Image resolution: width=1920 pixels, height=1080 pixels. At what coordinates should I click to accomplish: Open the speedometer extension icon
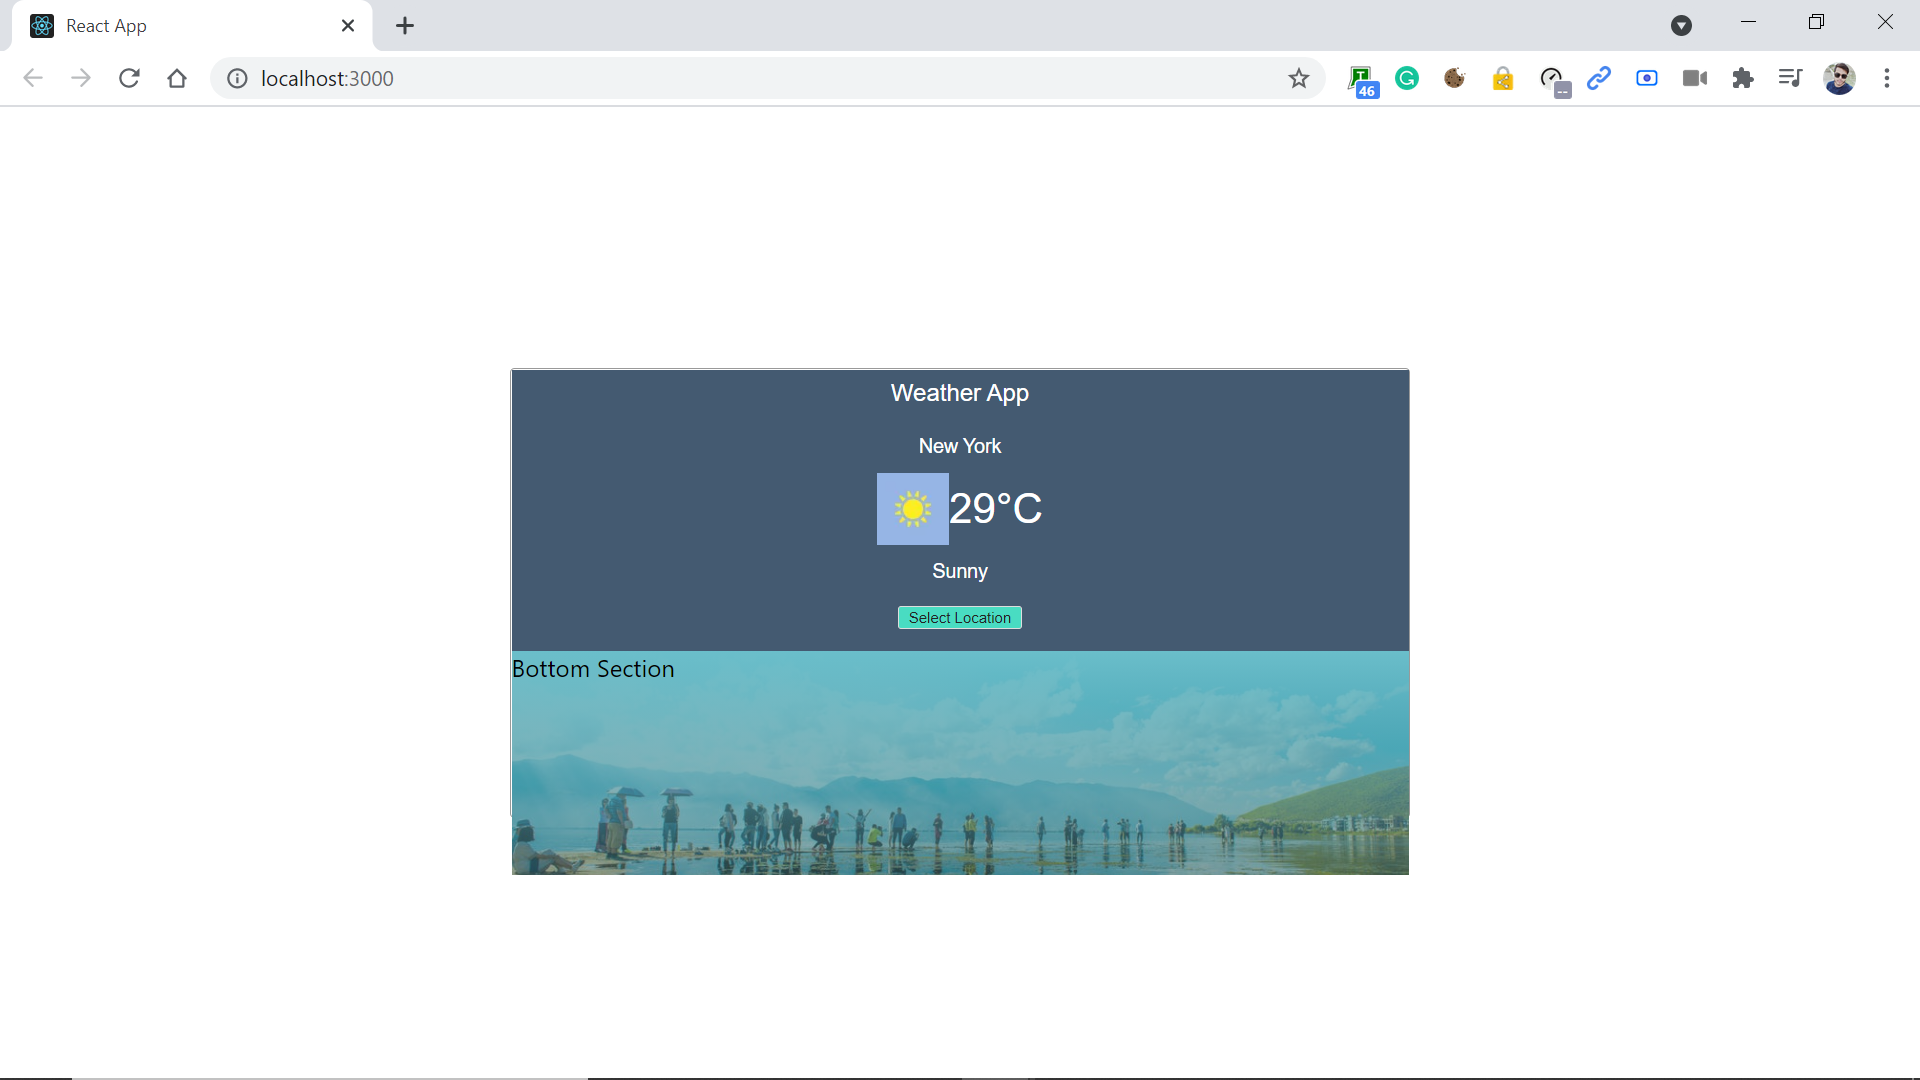[1552, 79]
